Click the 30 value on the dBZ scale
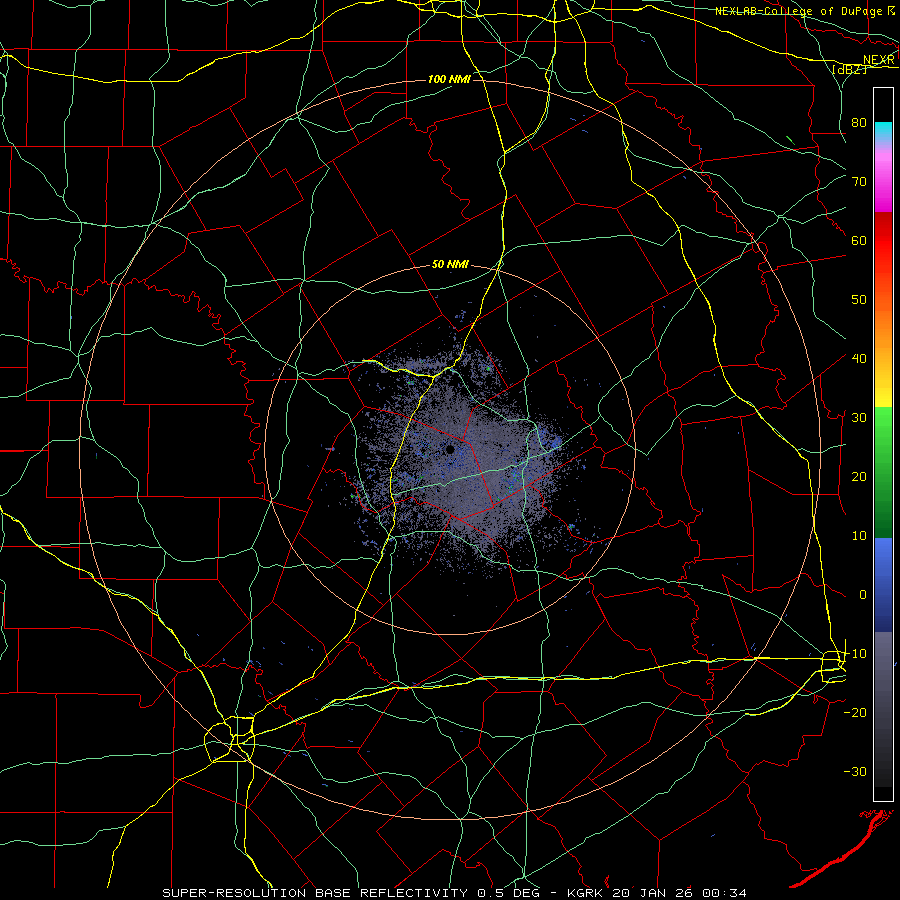Screen dimensions: 900x900 (859, 418)
